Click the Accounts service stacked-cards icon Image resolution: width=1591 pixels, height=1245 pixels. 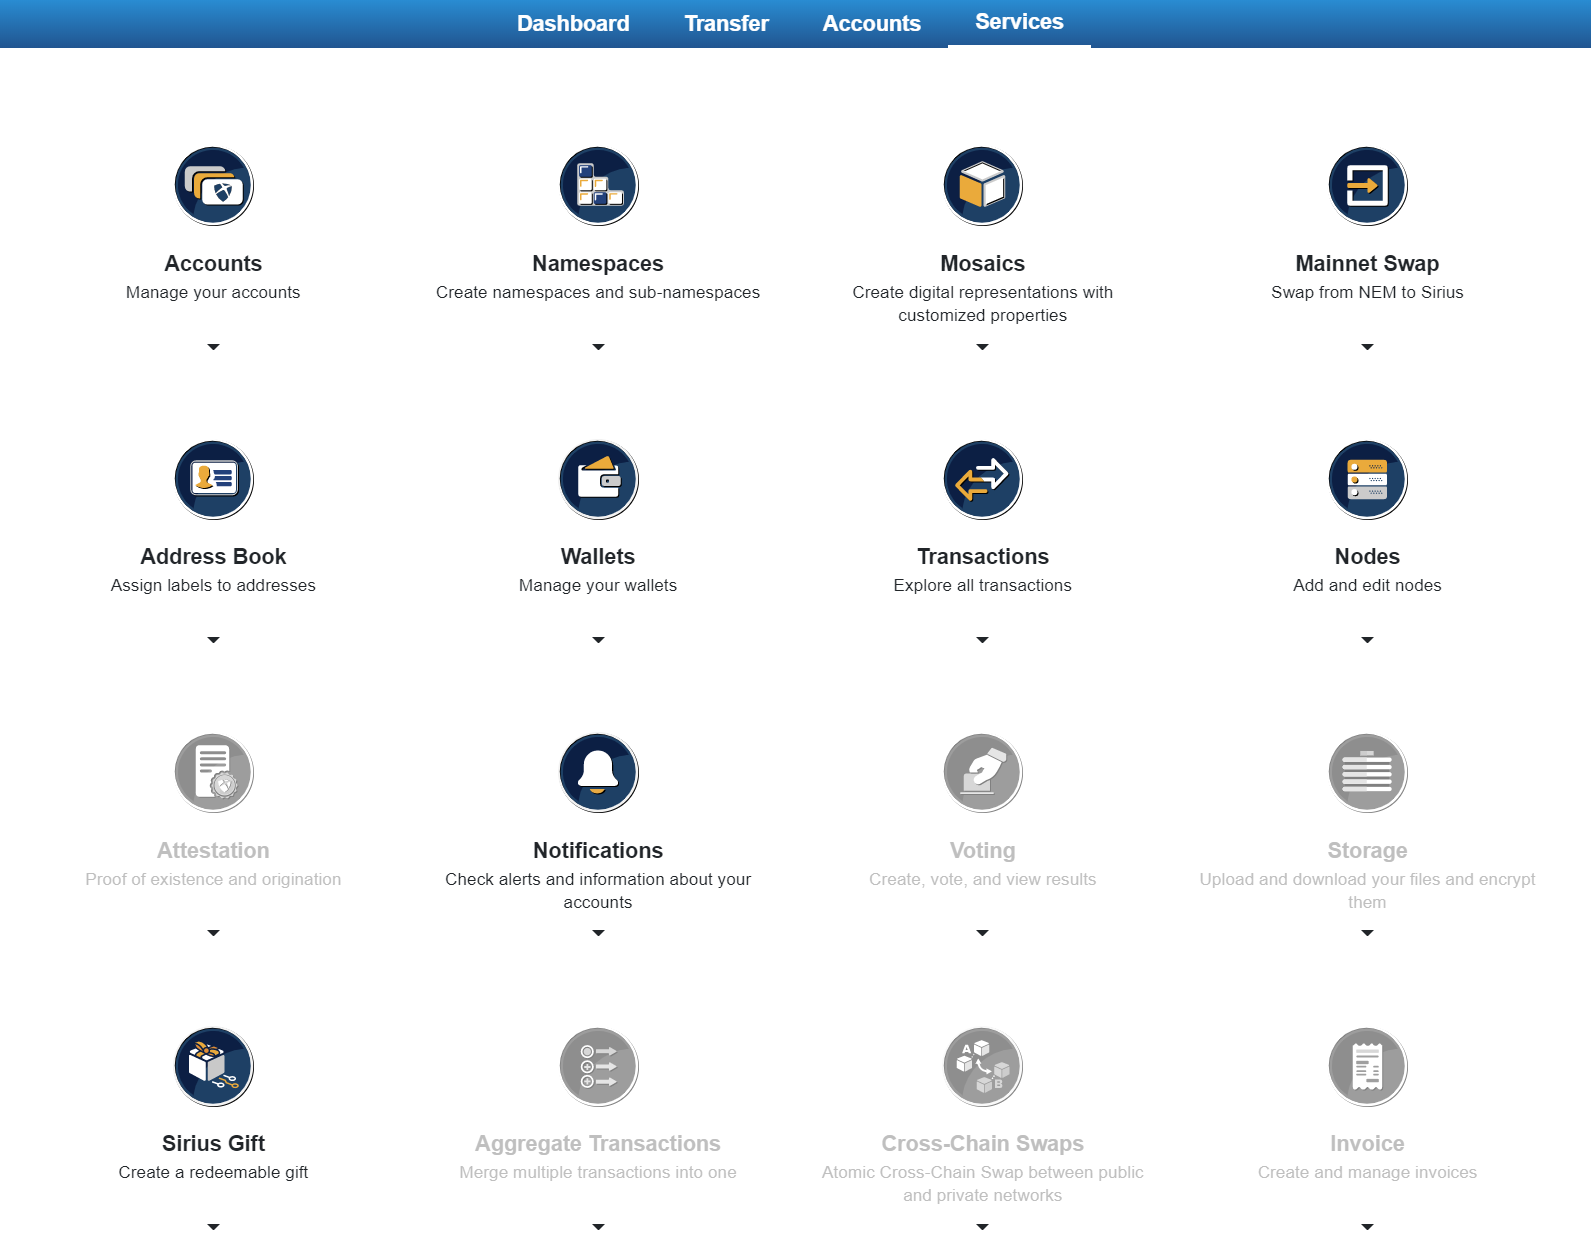coord(213,186)
